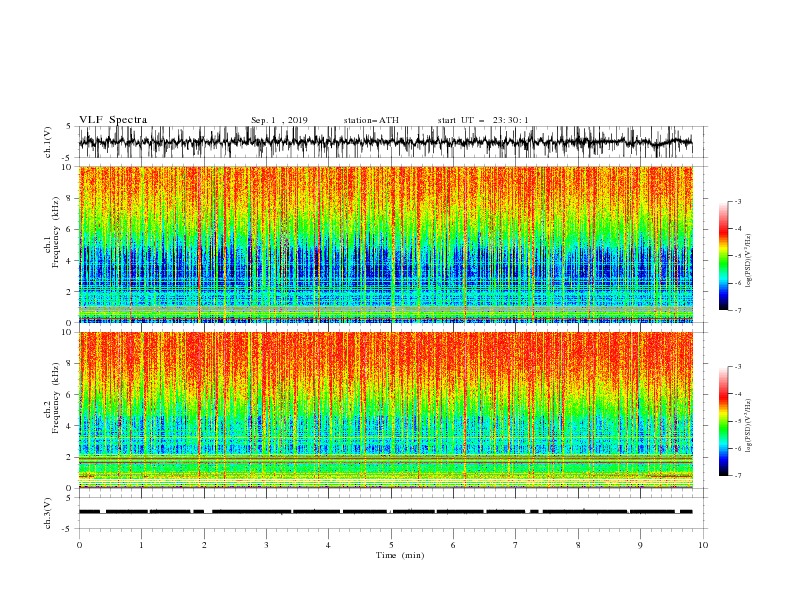Click the "5" tick on ch.3(V) axis
The width and height of the screenshot is (792, 612).
[x=69, y=497]
